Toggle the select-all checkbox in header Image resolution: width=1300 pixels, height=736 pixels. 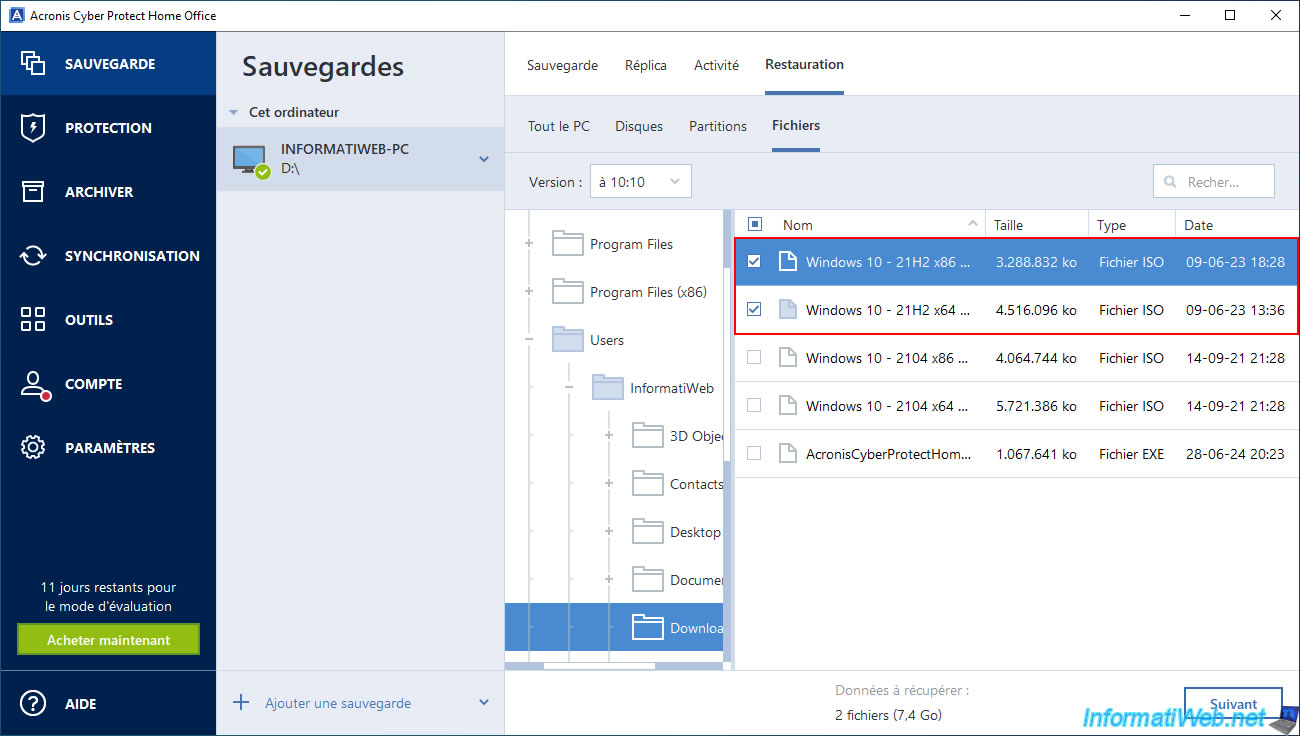(x=755, y=225)
